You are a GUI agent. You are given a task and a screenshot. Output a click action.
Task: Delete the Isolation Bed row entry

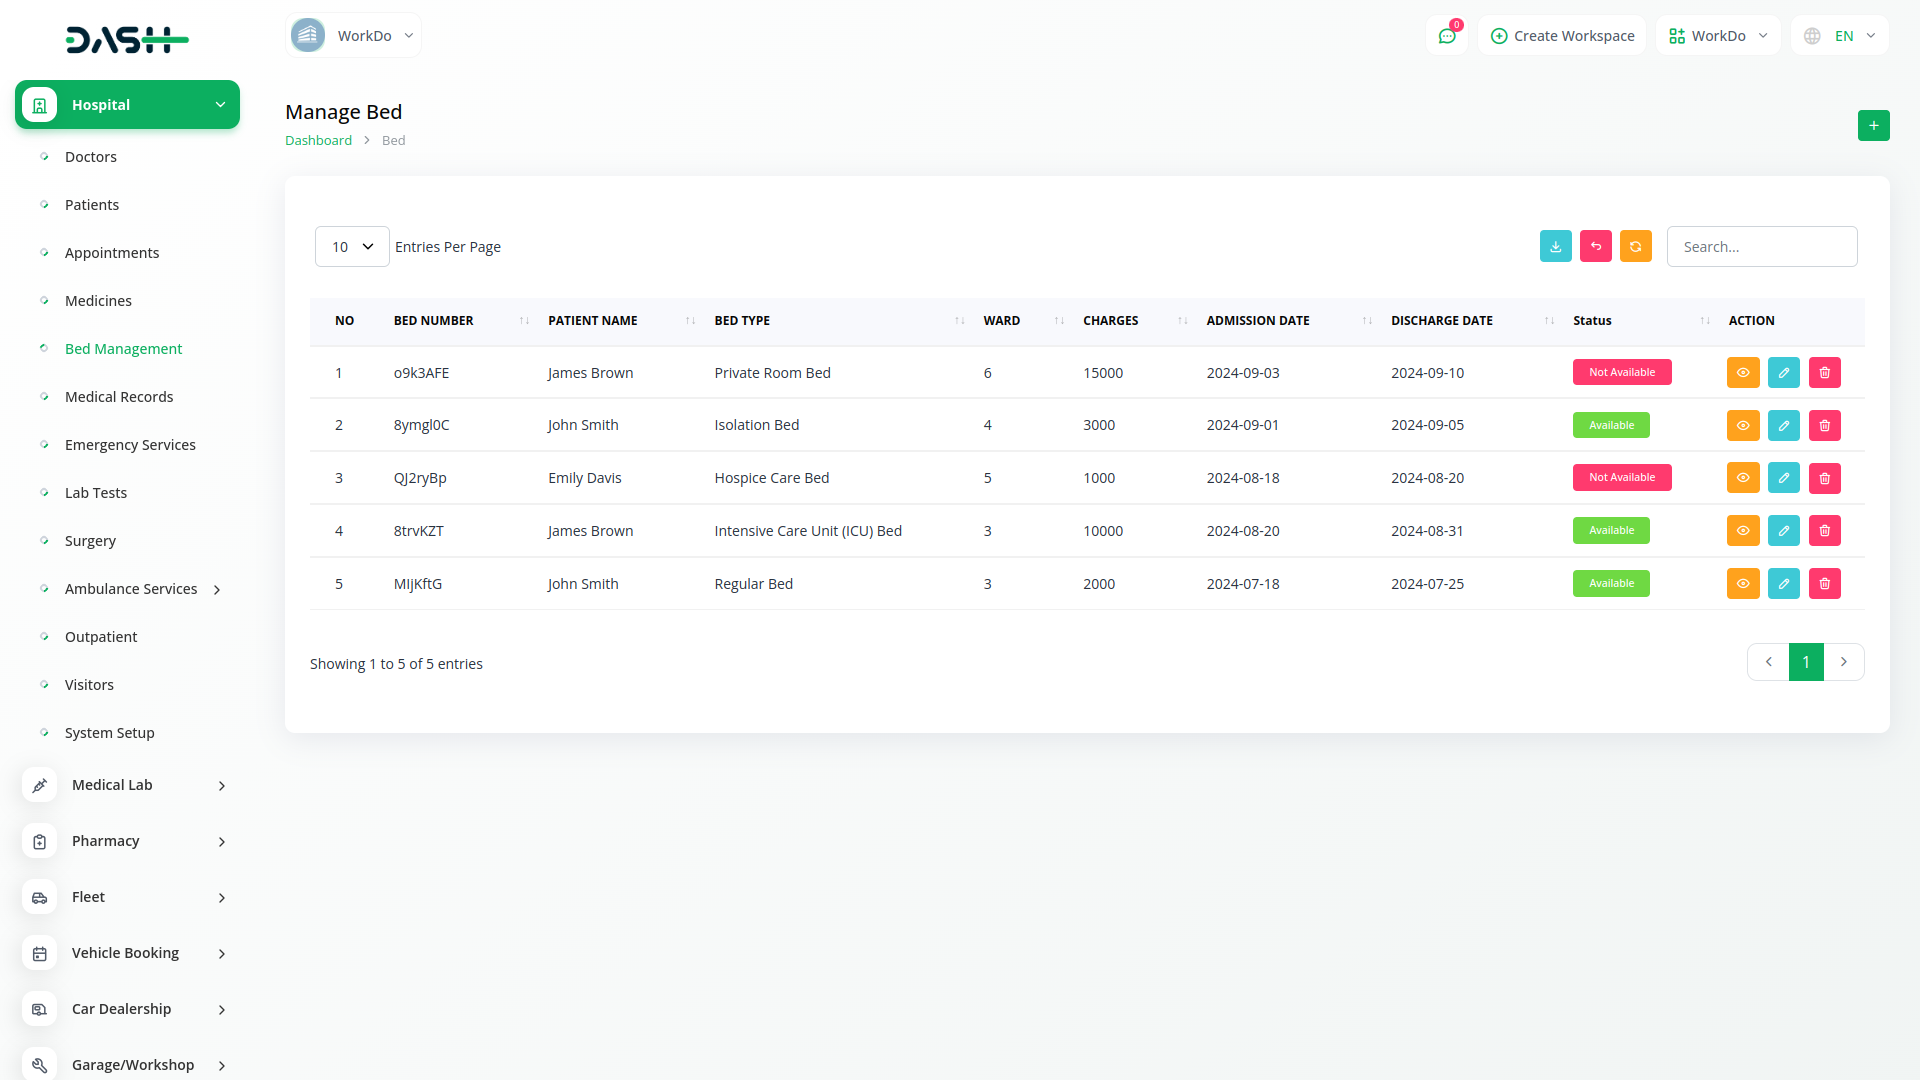(1824, 425)
